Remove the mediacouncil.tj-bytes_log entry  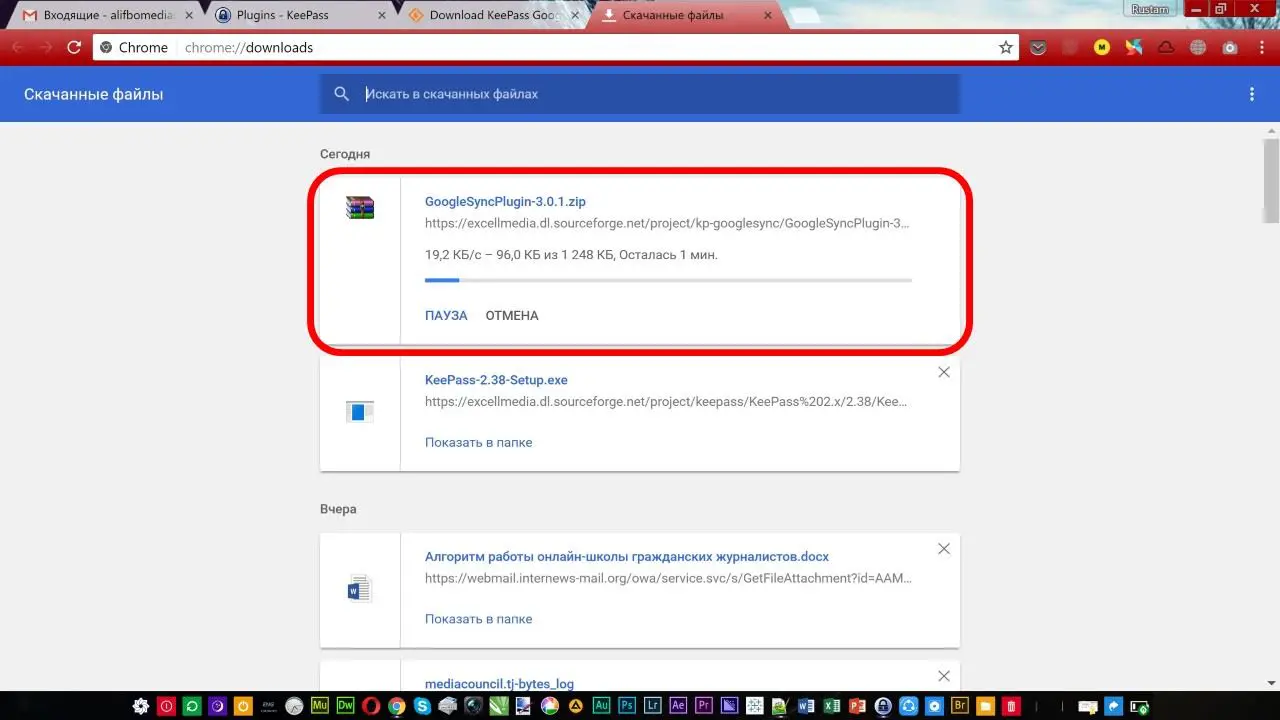pyautogui.click(x=943, y=676)
